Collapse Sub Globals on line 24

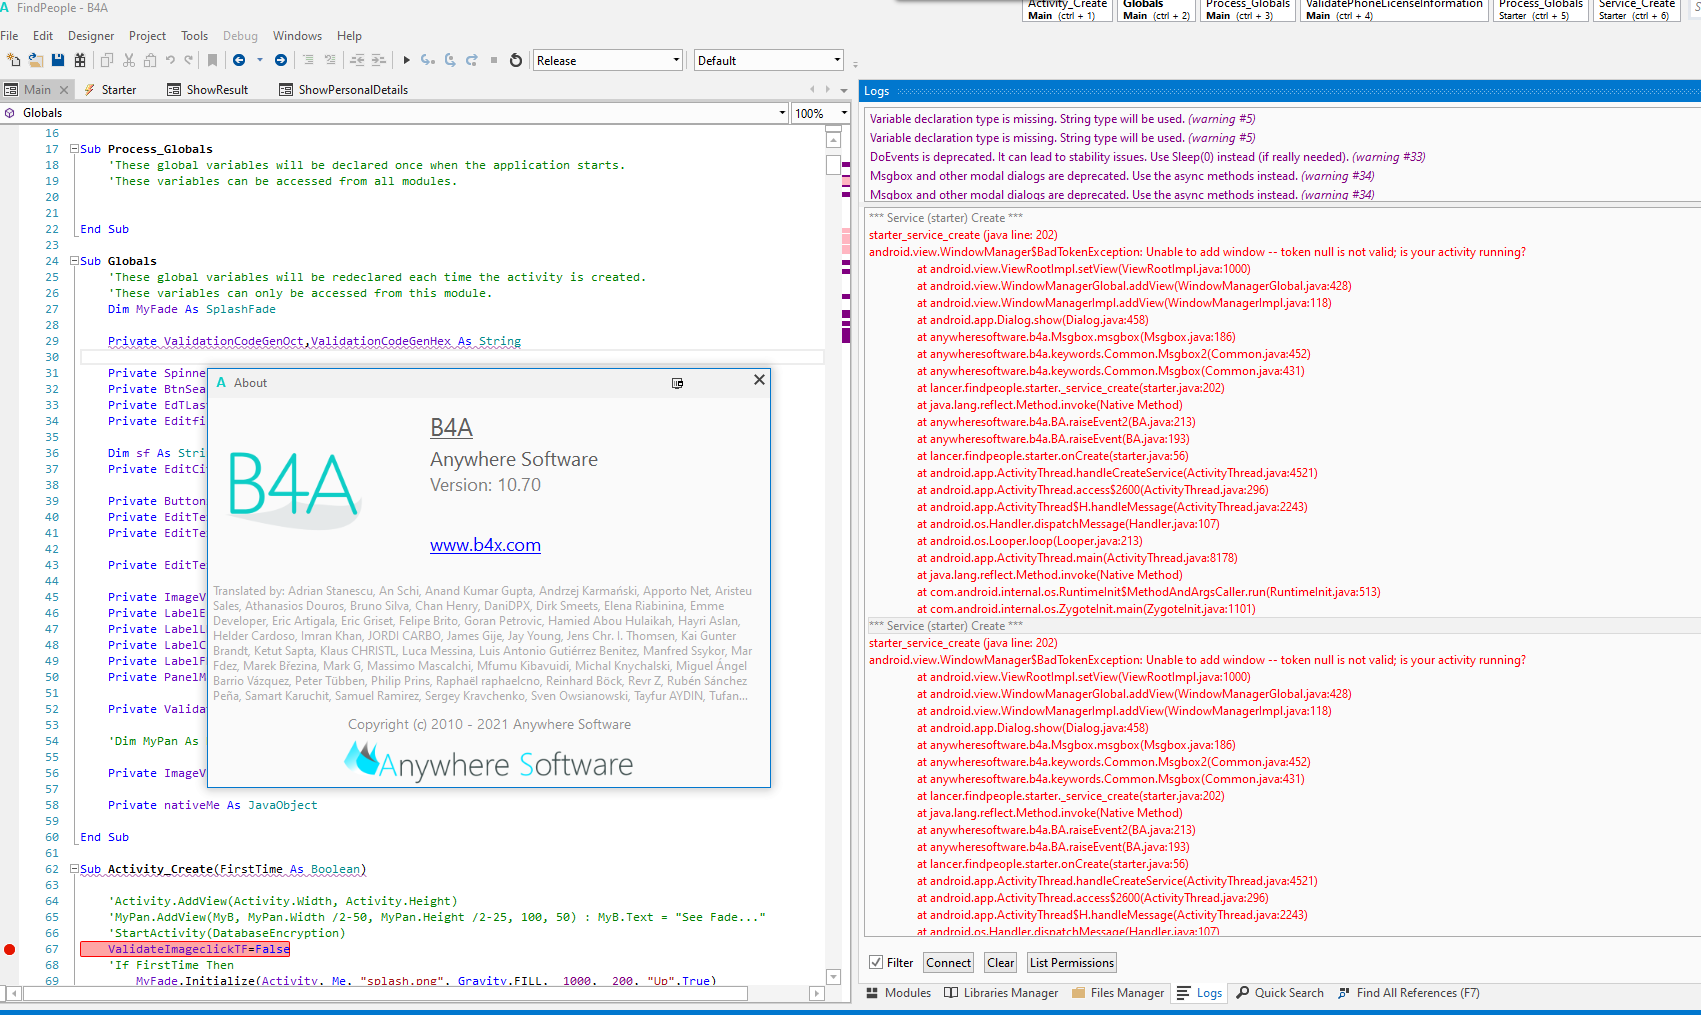point(74,261)
